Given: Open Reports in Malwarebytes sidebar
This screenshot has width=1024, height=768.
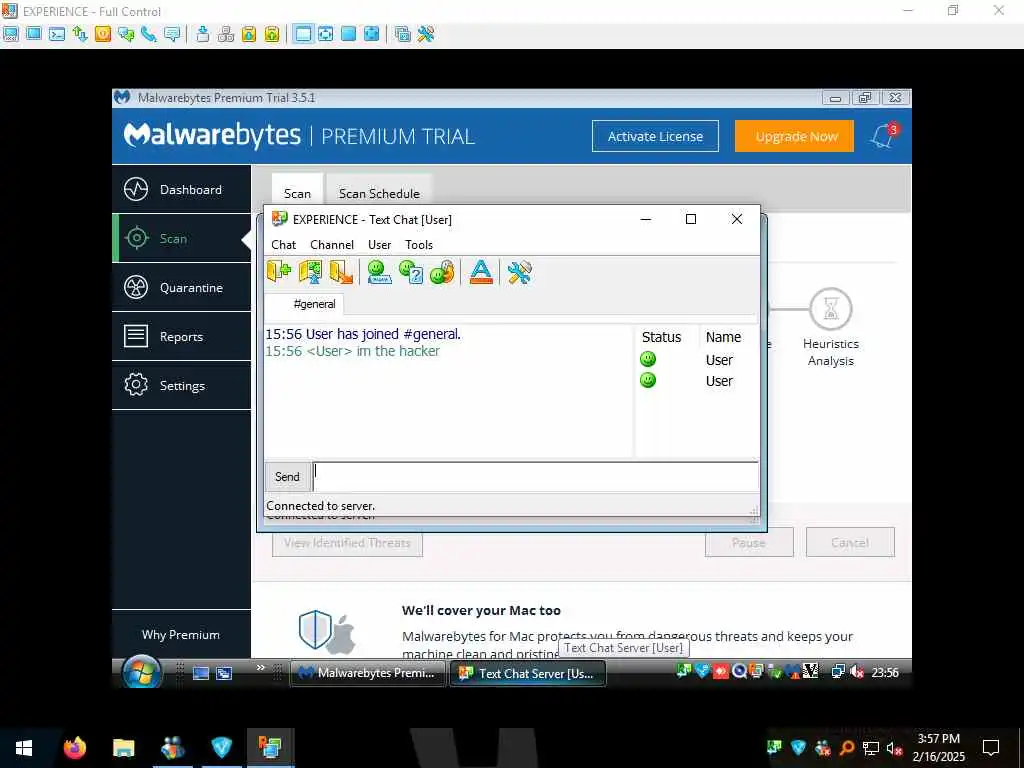Looking at the screenshot, I should 182,336.
